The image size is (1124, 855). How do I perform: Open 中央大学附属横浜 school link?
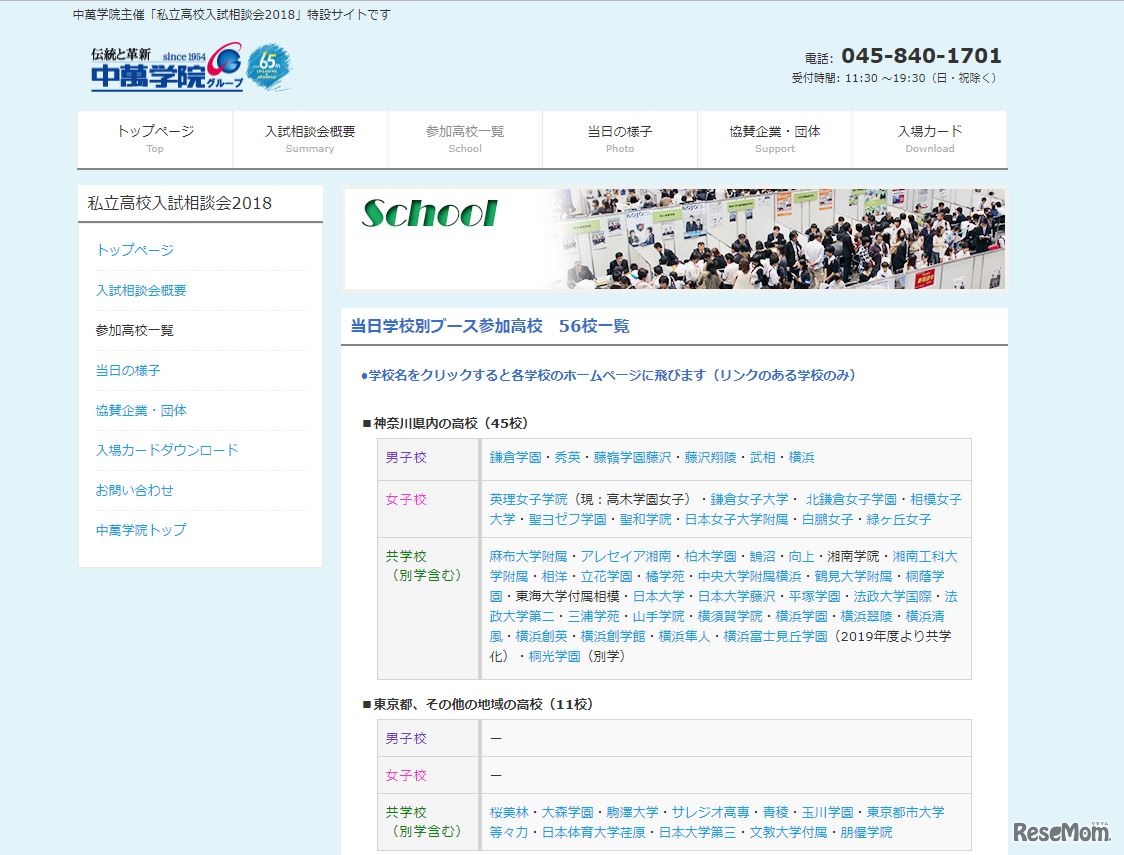[750, 576]
